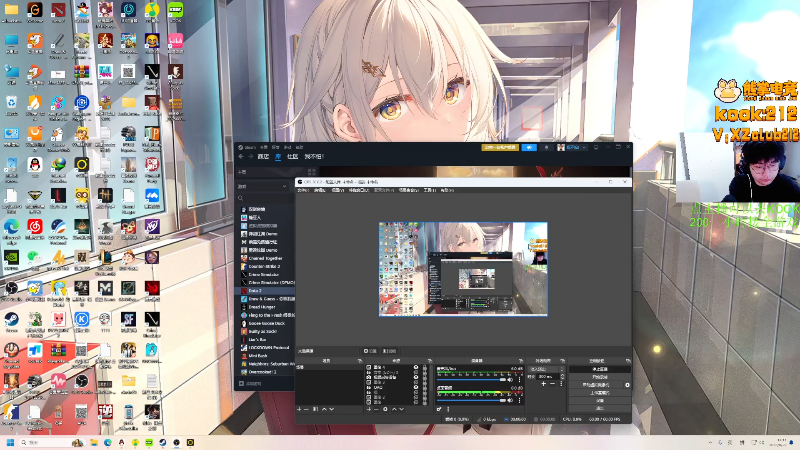Screen dimensions: 800x450
Task: Toggle visibility eye of last listed source
Action: [x=416, y=402]
